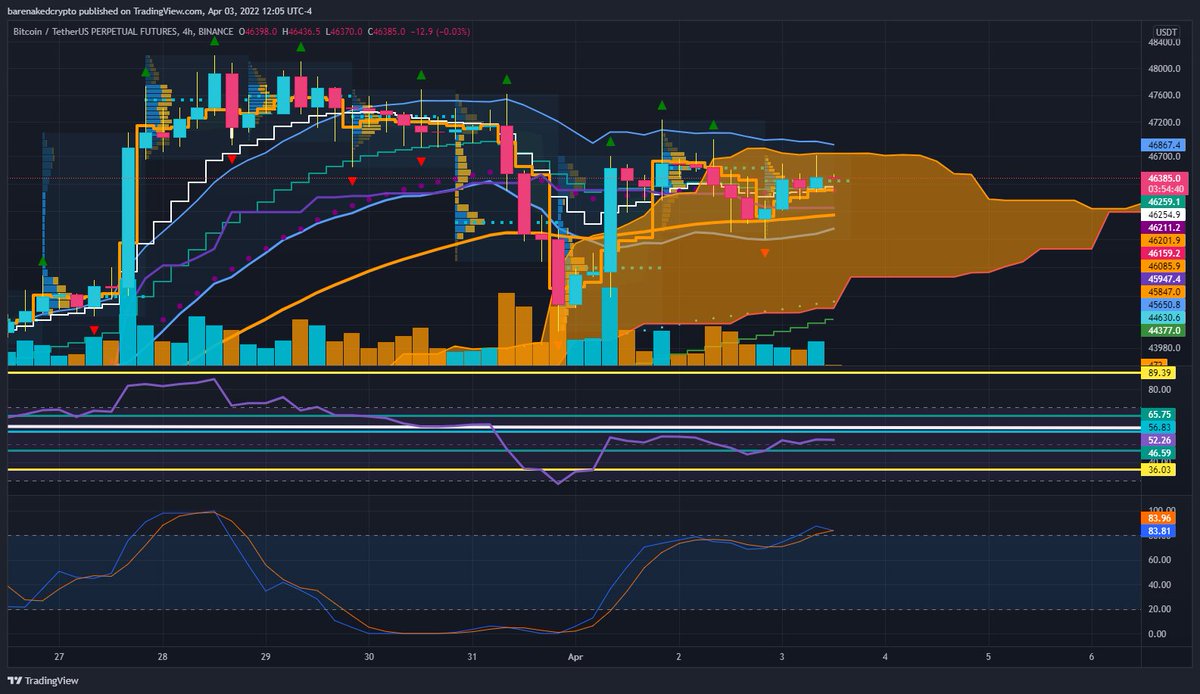Viewport: 1200px width, 694px height.
Task: Click the green 65.75 RSI level label
Action: click(x=1160, y=414)
